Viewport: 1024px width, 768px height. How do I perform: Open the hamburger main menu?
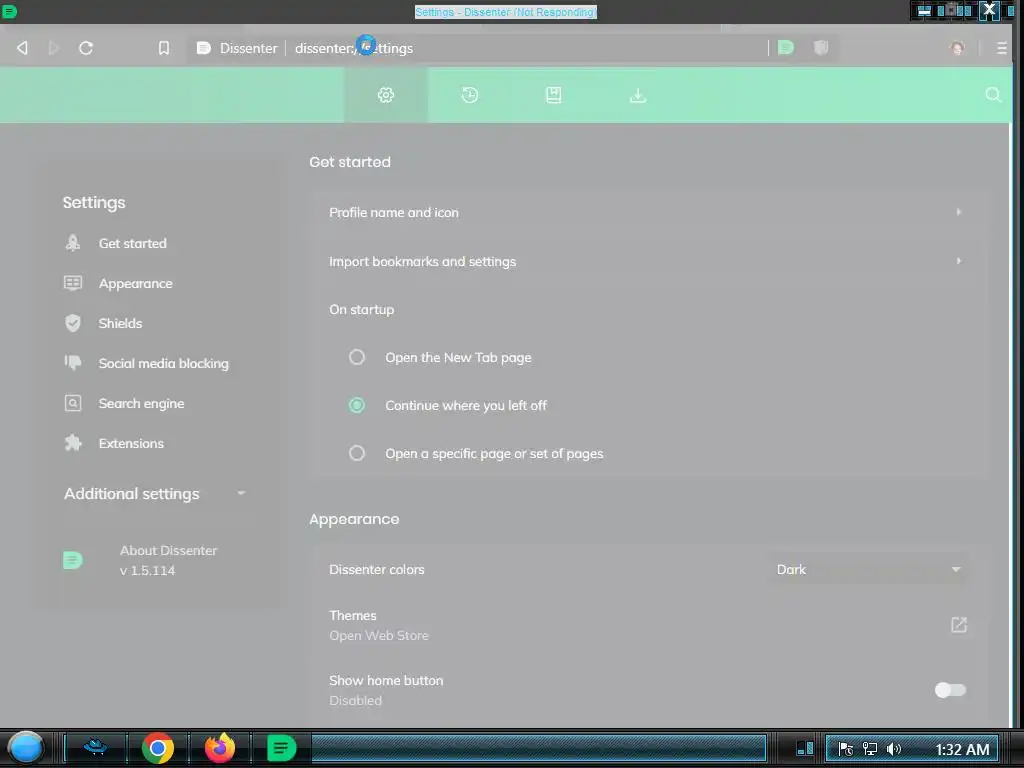(1001, 48)
